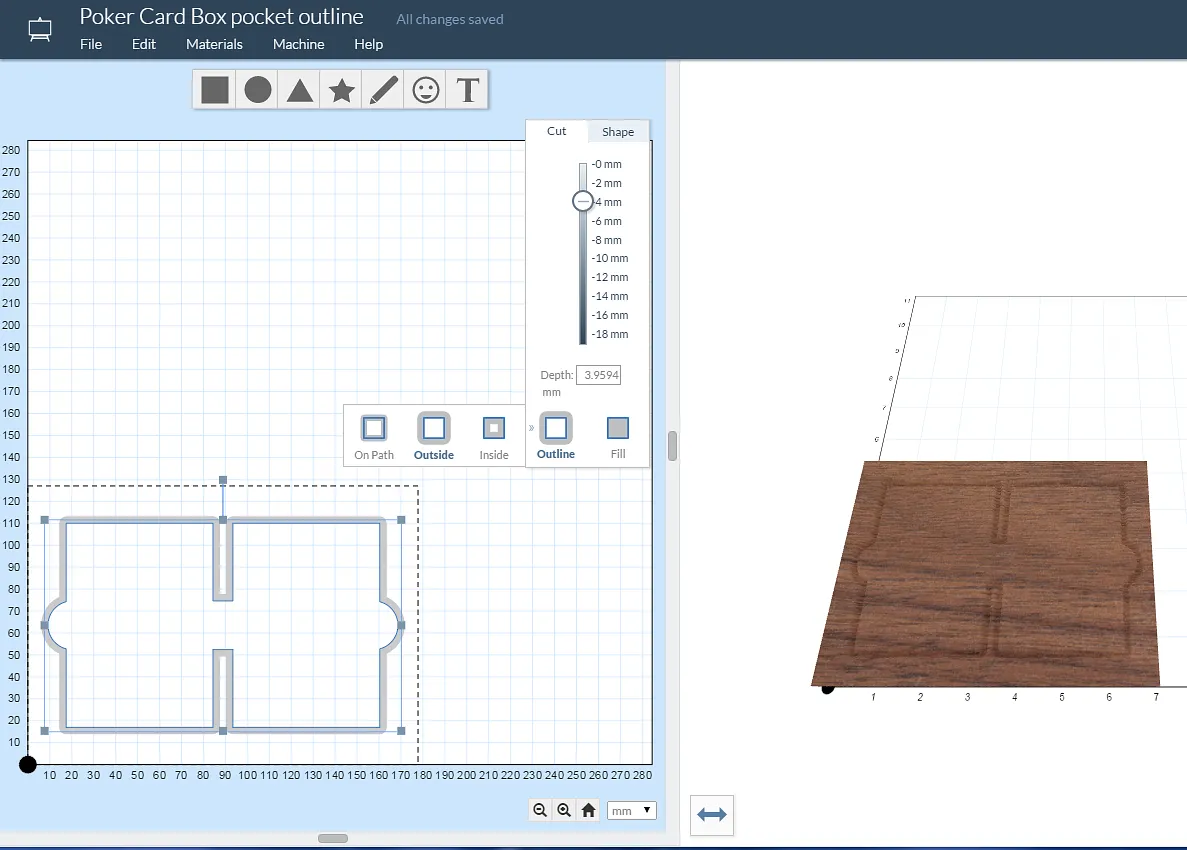Viewport: 1187px width, 850px height.
Task: Switch to the Shape tab
Action: pyautogui.click(x=618, y=132)
